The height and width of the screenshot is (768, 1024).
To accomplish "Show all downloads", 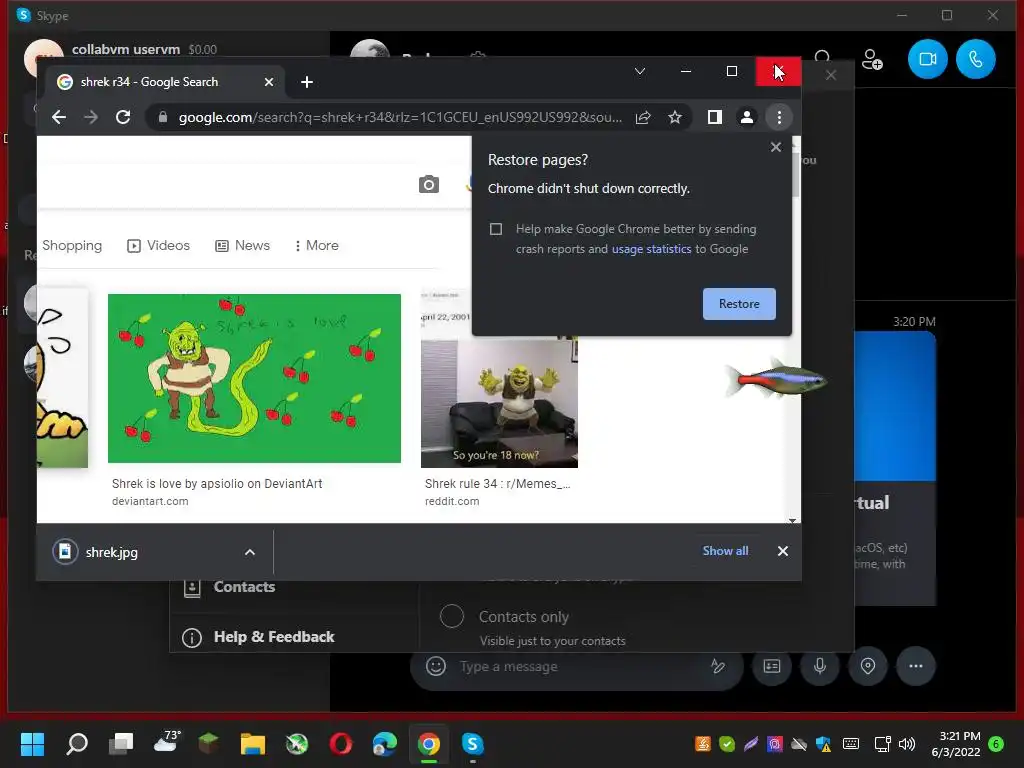I will pyautogui.click(x=726, y=551).
